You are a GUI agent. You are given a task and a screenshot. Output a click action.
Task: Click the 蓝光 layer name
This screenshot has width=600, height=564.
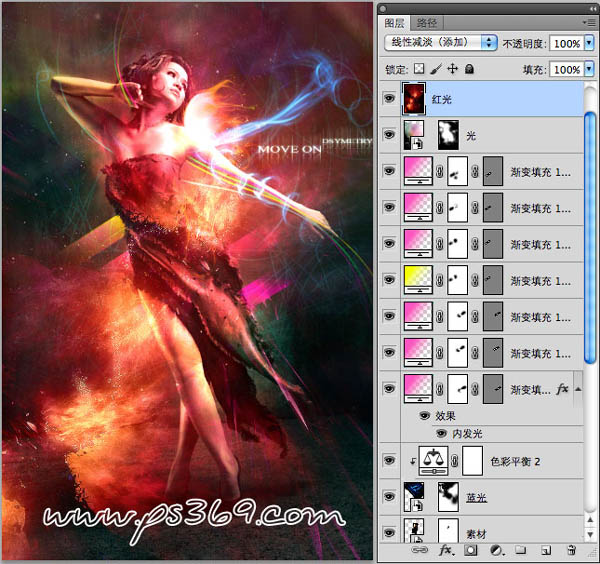point(476,497)
